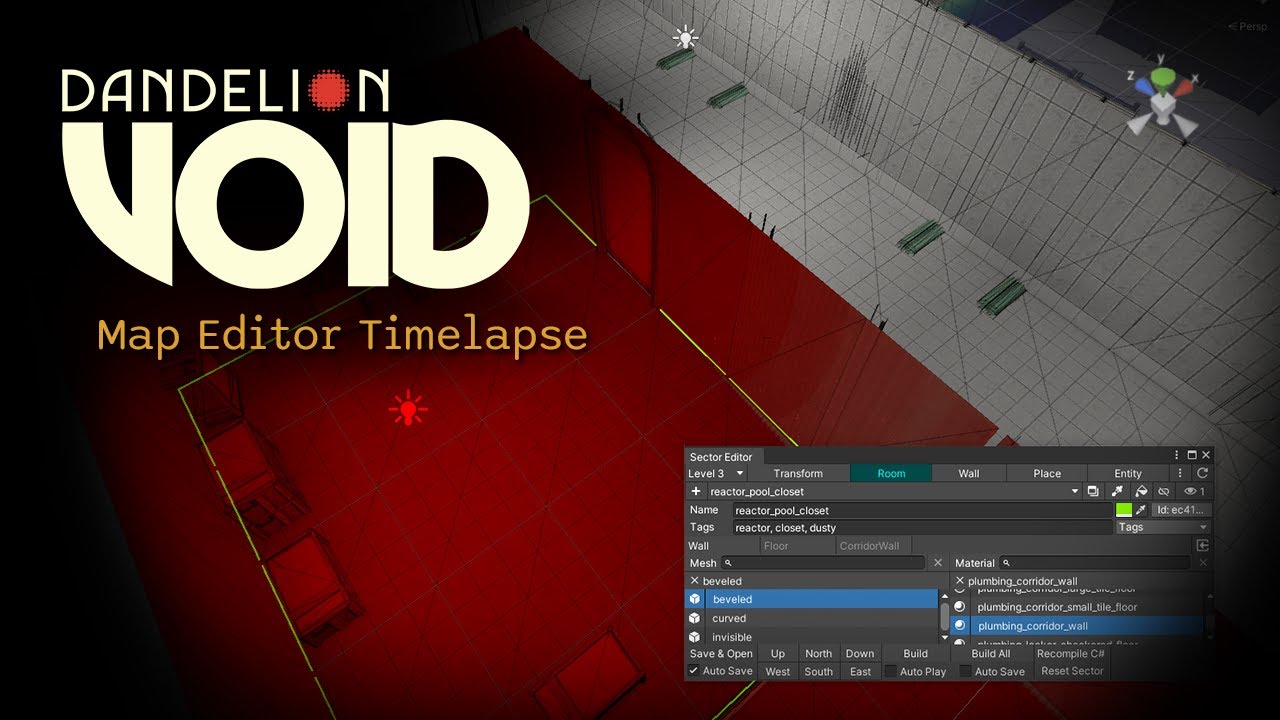This screenshot has height=720, width=1280.
Task: Click the Name input field
Action: (921, 510)
